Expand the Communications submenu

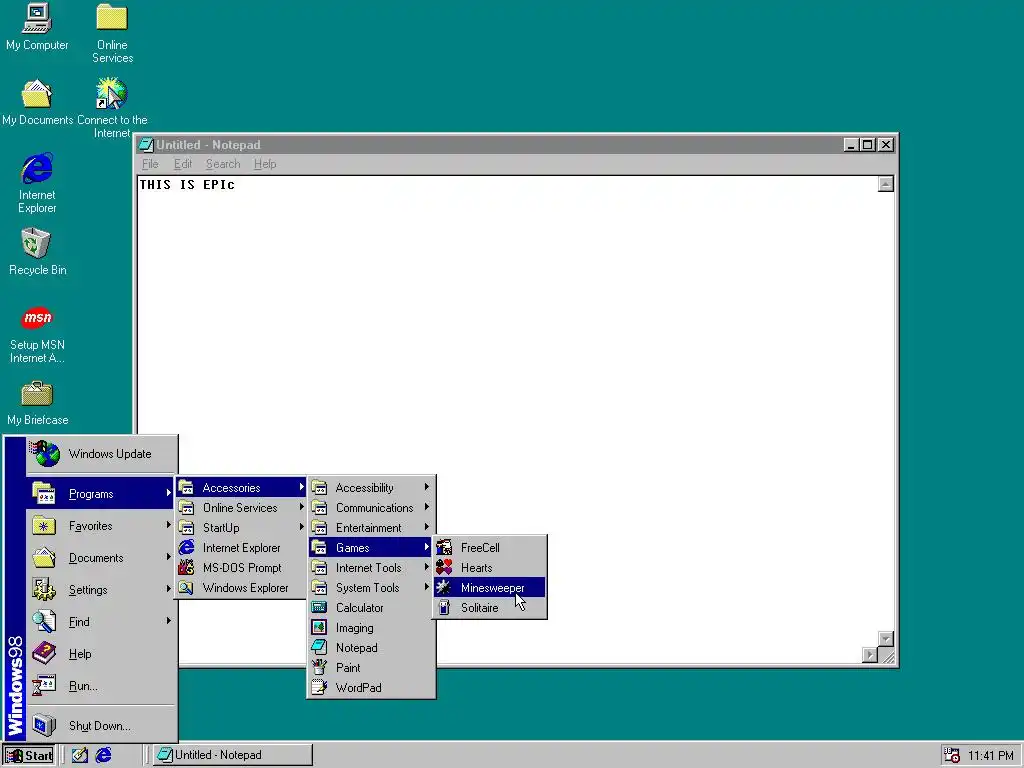[371, 507]
